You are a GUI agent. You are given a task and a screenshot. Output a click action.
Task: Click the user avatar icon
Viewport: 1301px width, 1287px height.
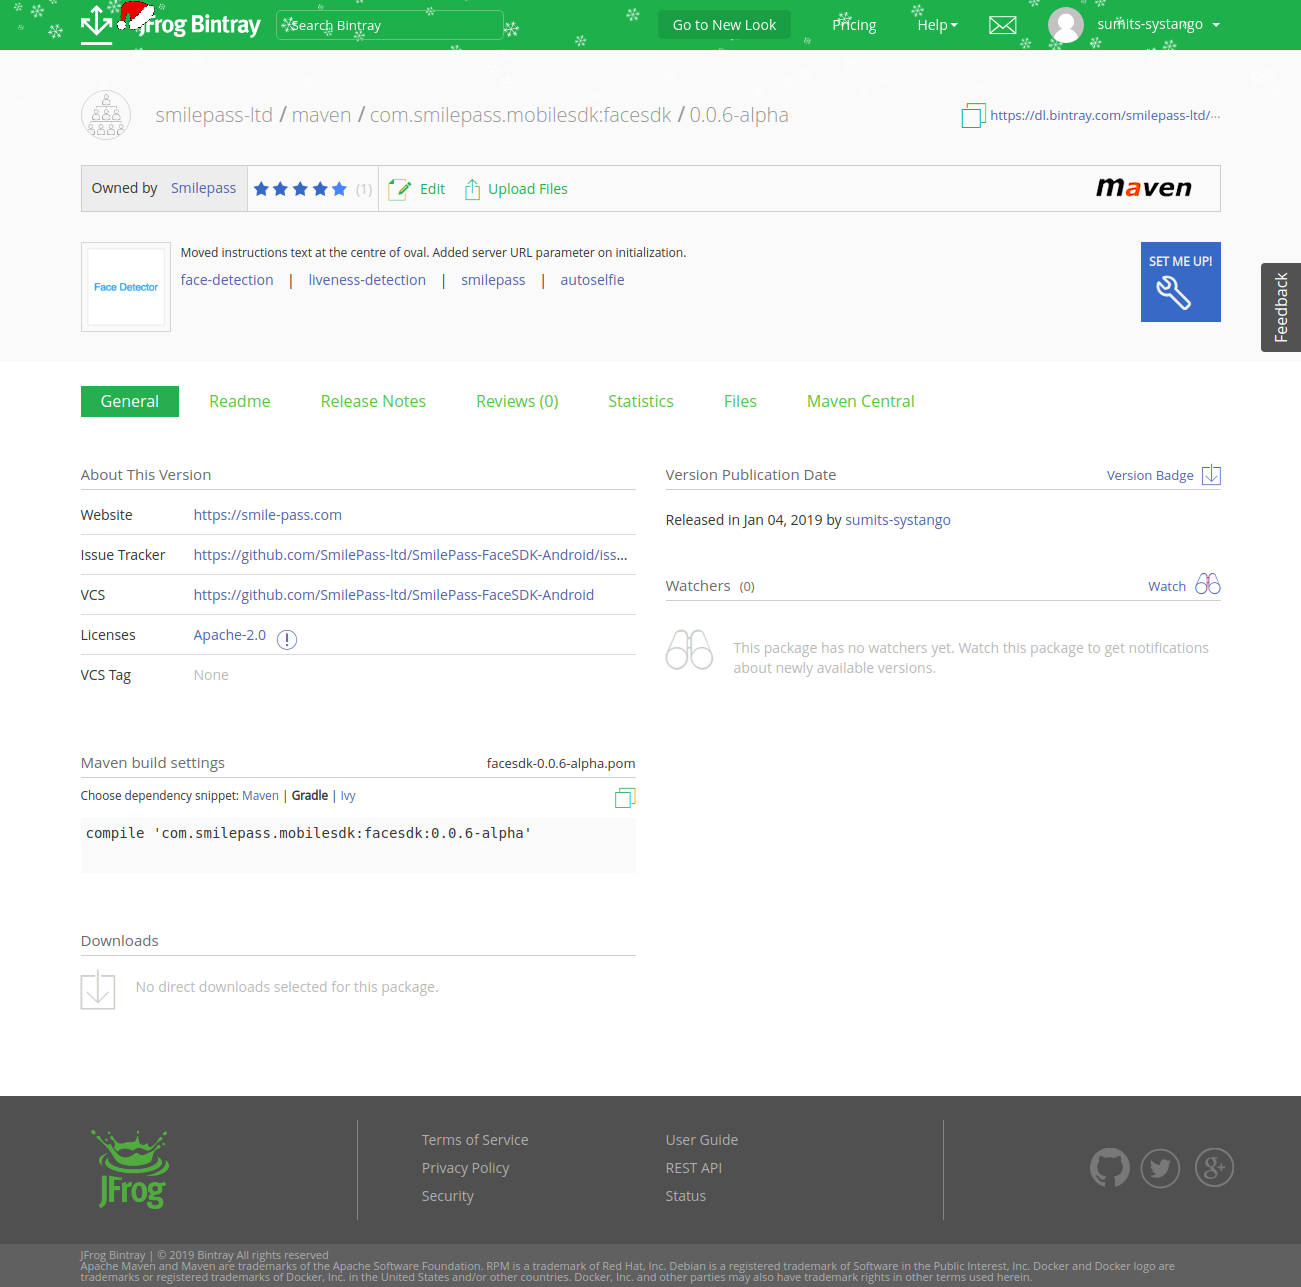point(1066,25)
